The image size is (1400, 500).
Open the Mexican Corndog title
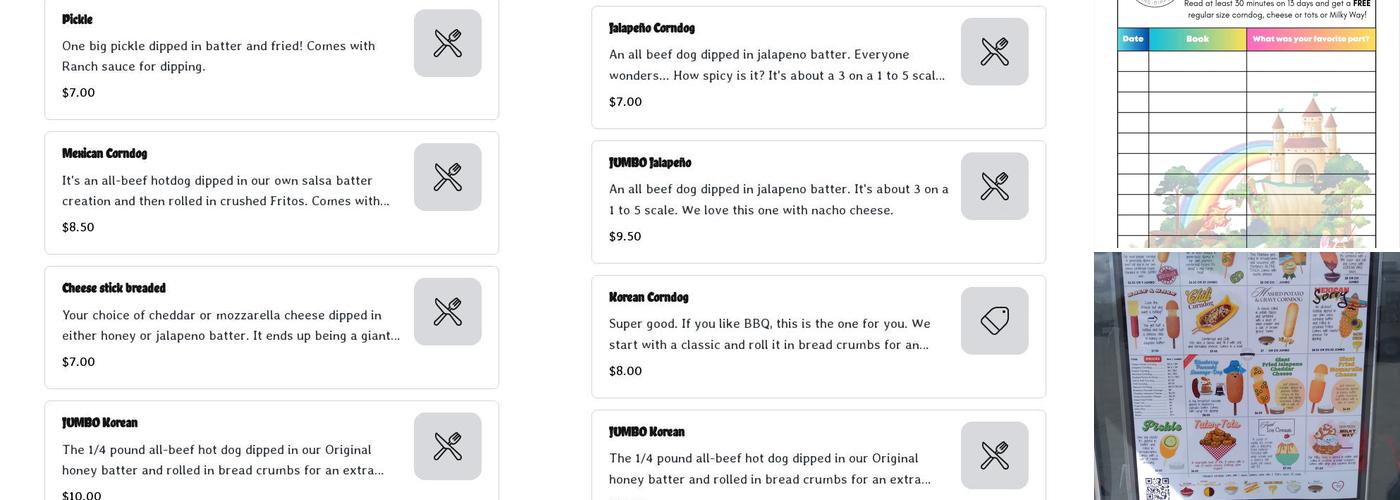click(104, 153)
